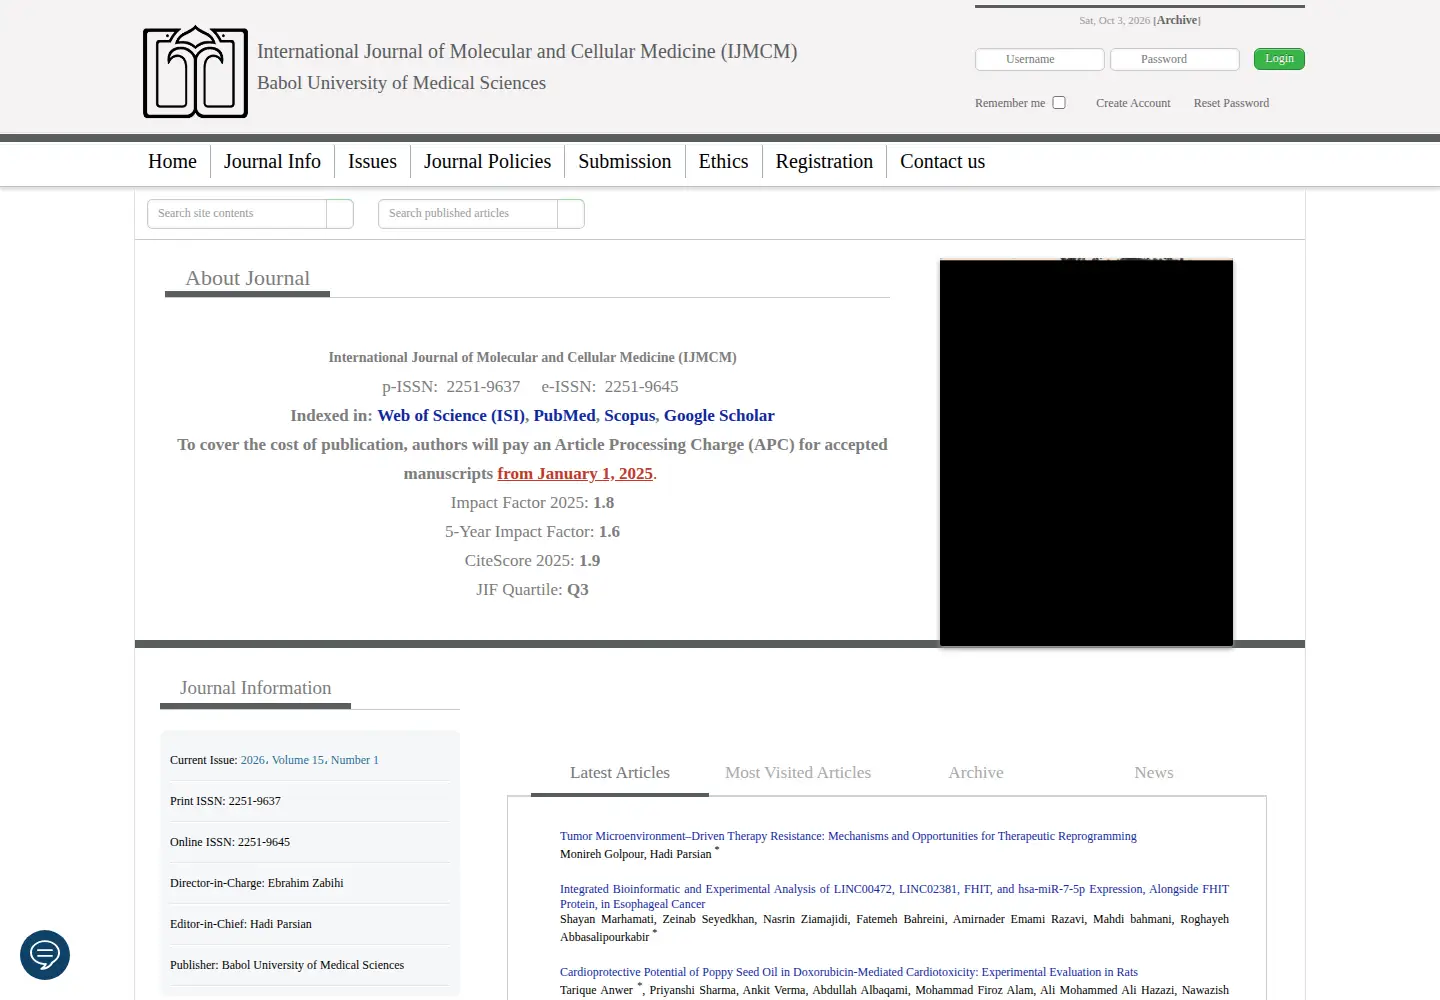Open the Number 1 issue link
The width and height of the screenshot is (1440, 1000).
[x=355, y=760]
